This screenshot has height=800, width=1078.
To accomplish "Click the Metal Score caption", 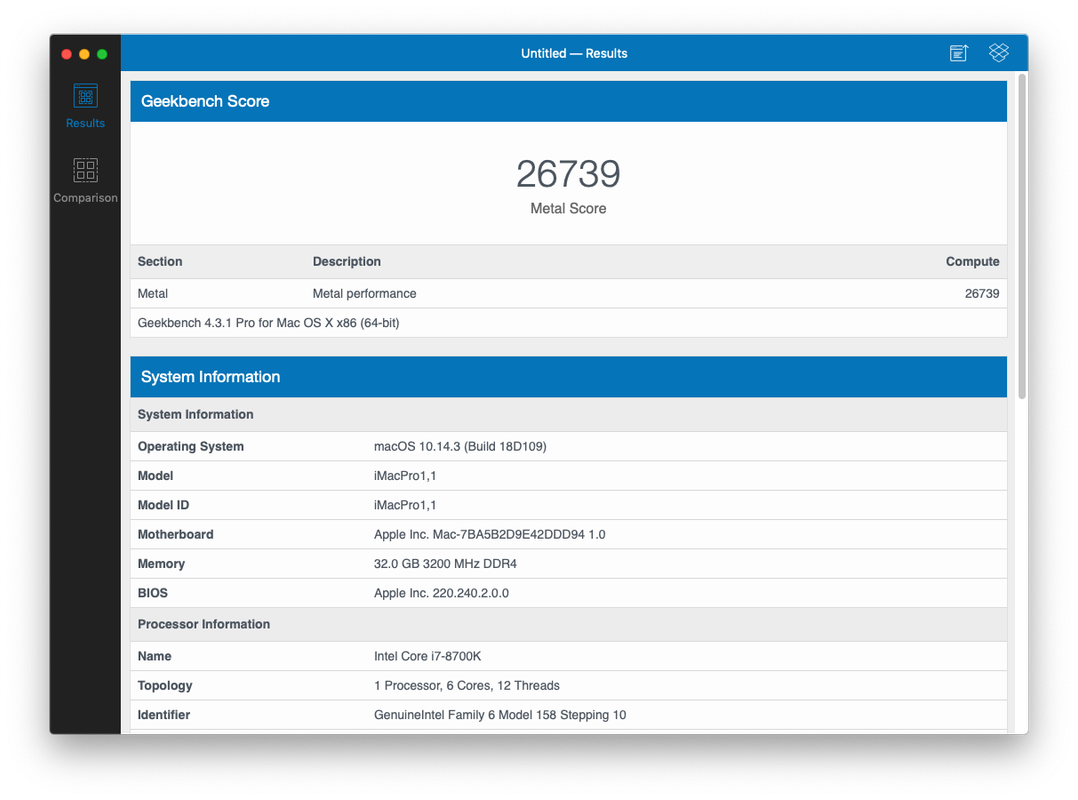I will (568, 208).
